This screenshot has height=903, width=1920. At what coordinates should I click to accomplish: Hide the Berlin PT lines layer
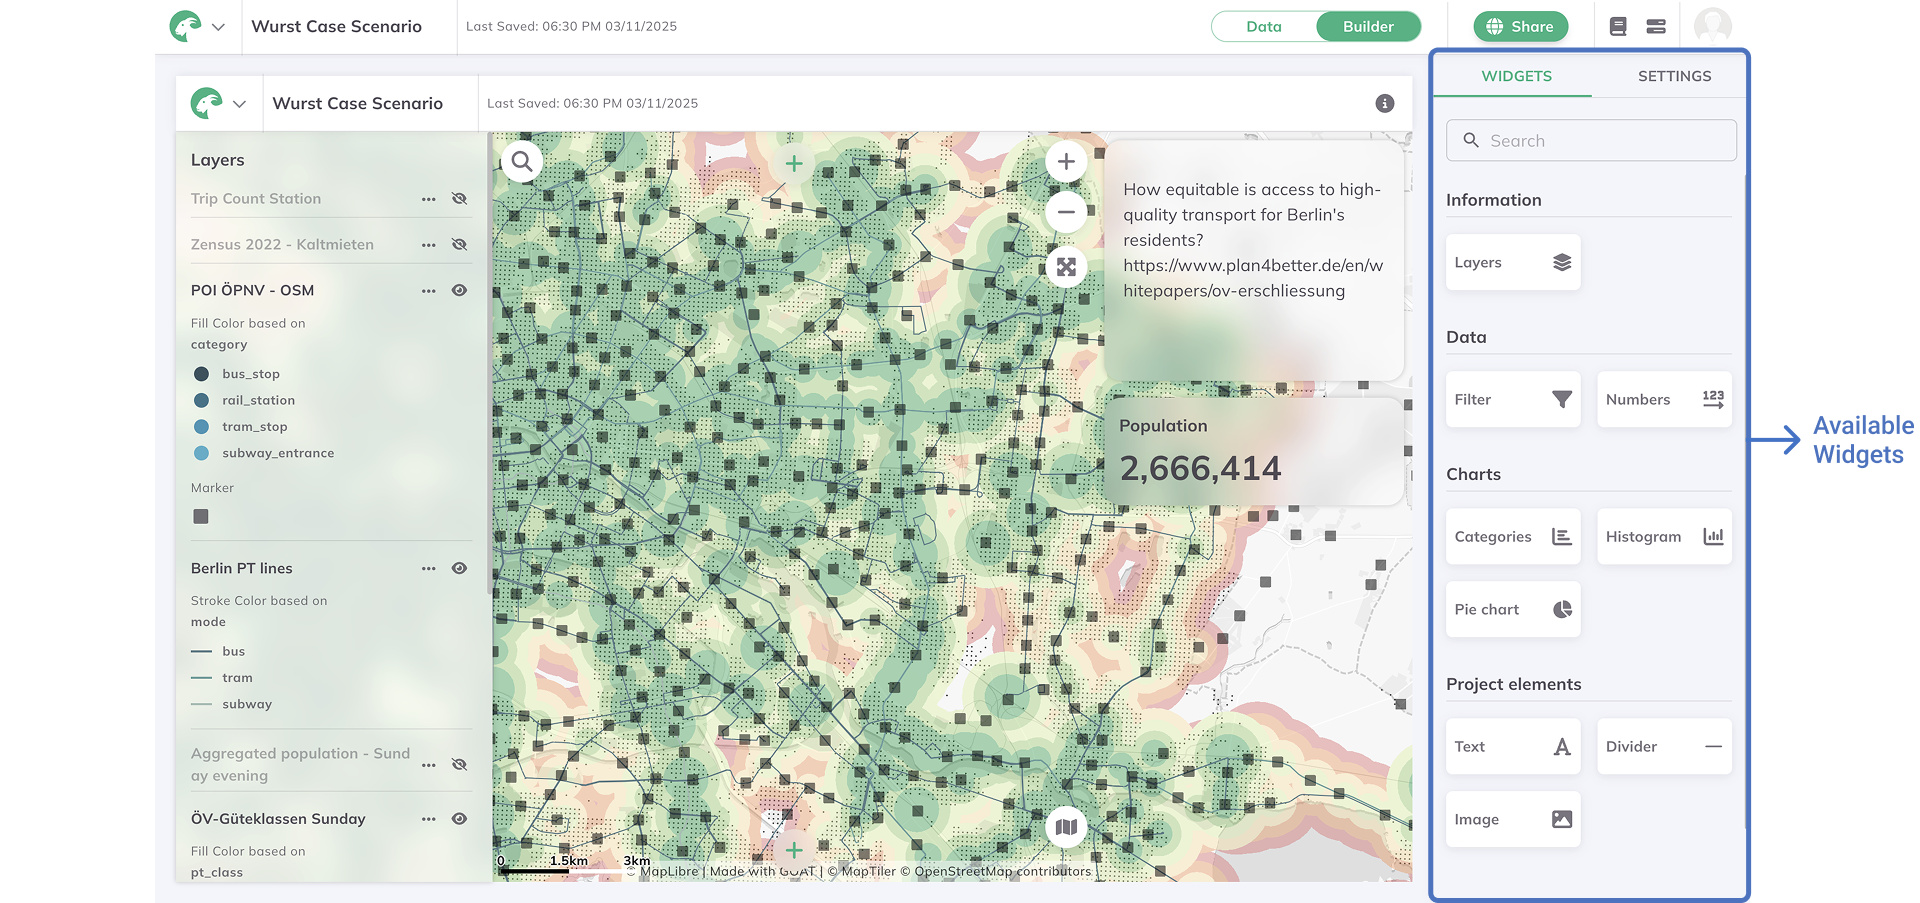coord(459,568)
